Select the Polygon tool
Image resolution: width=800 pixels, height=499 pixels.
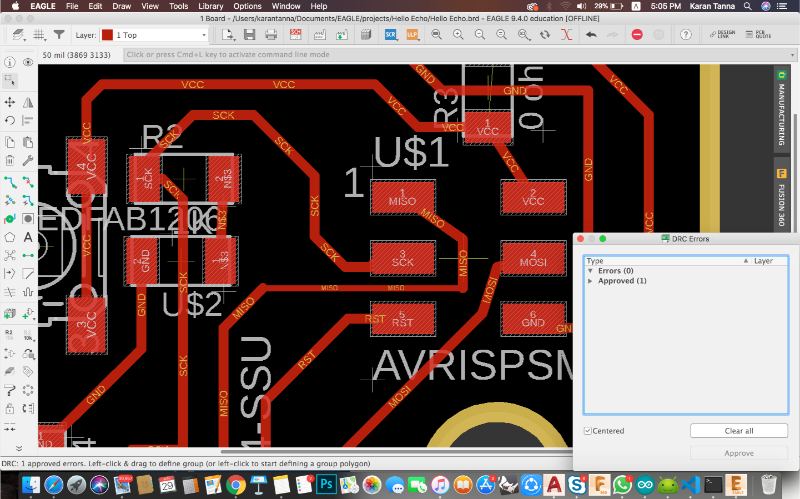(10, 237)
